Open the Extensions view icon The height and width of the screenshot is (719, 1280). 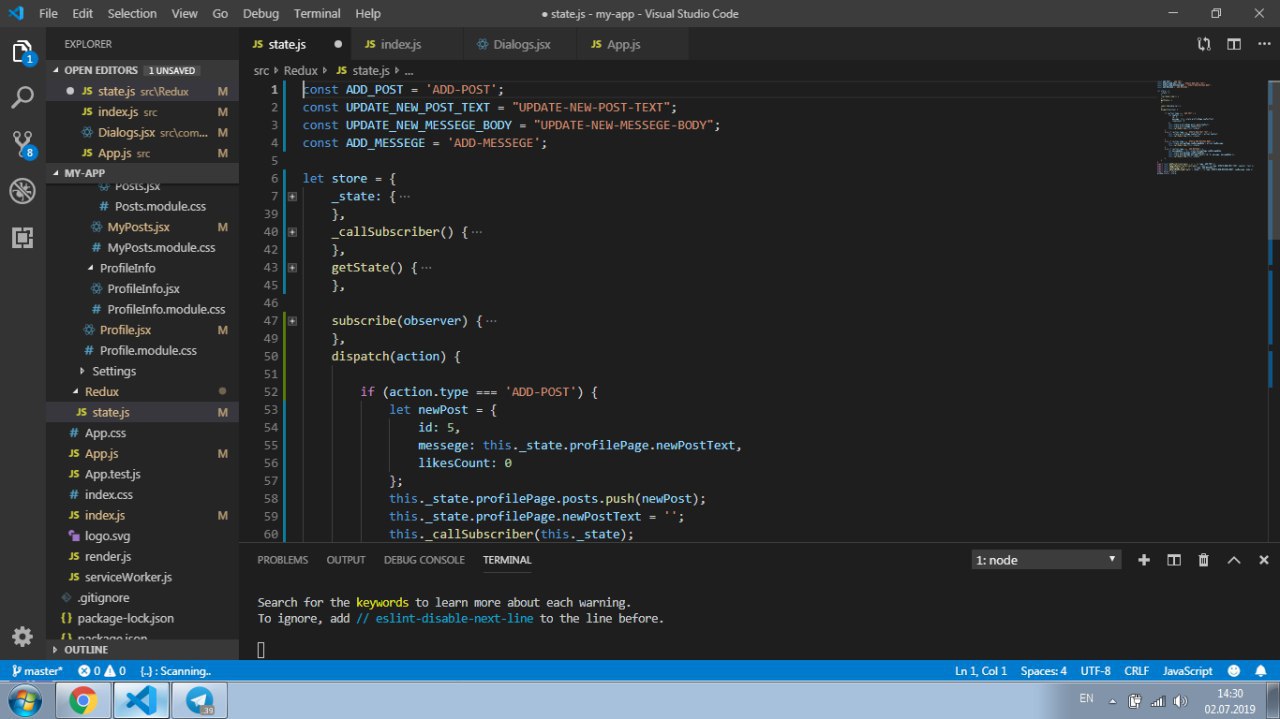point(22,237)
